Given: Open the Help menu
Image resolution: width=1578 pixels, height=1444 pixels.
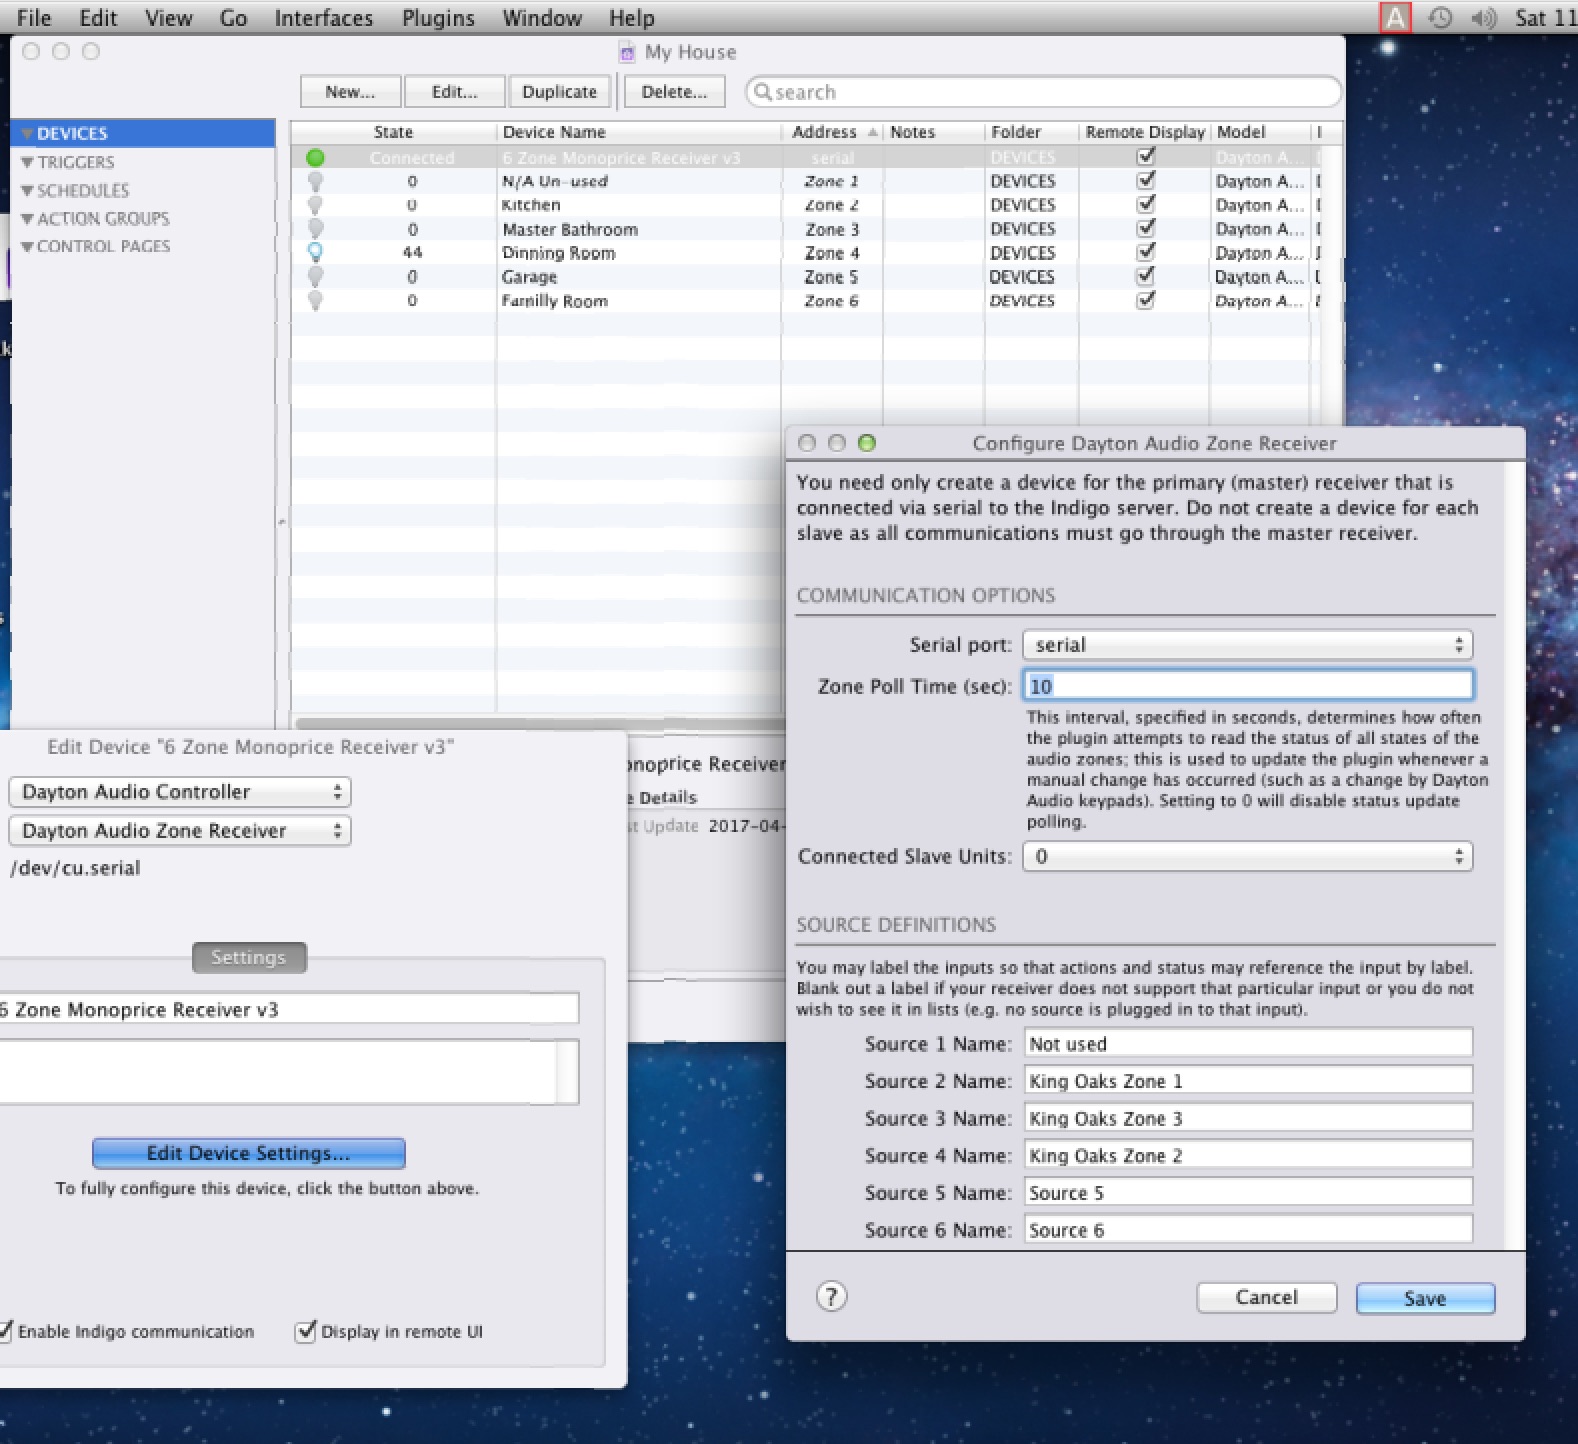Looking at the screenshot, I should (631, 18).
